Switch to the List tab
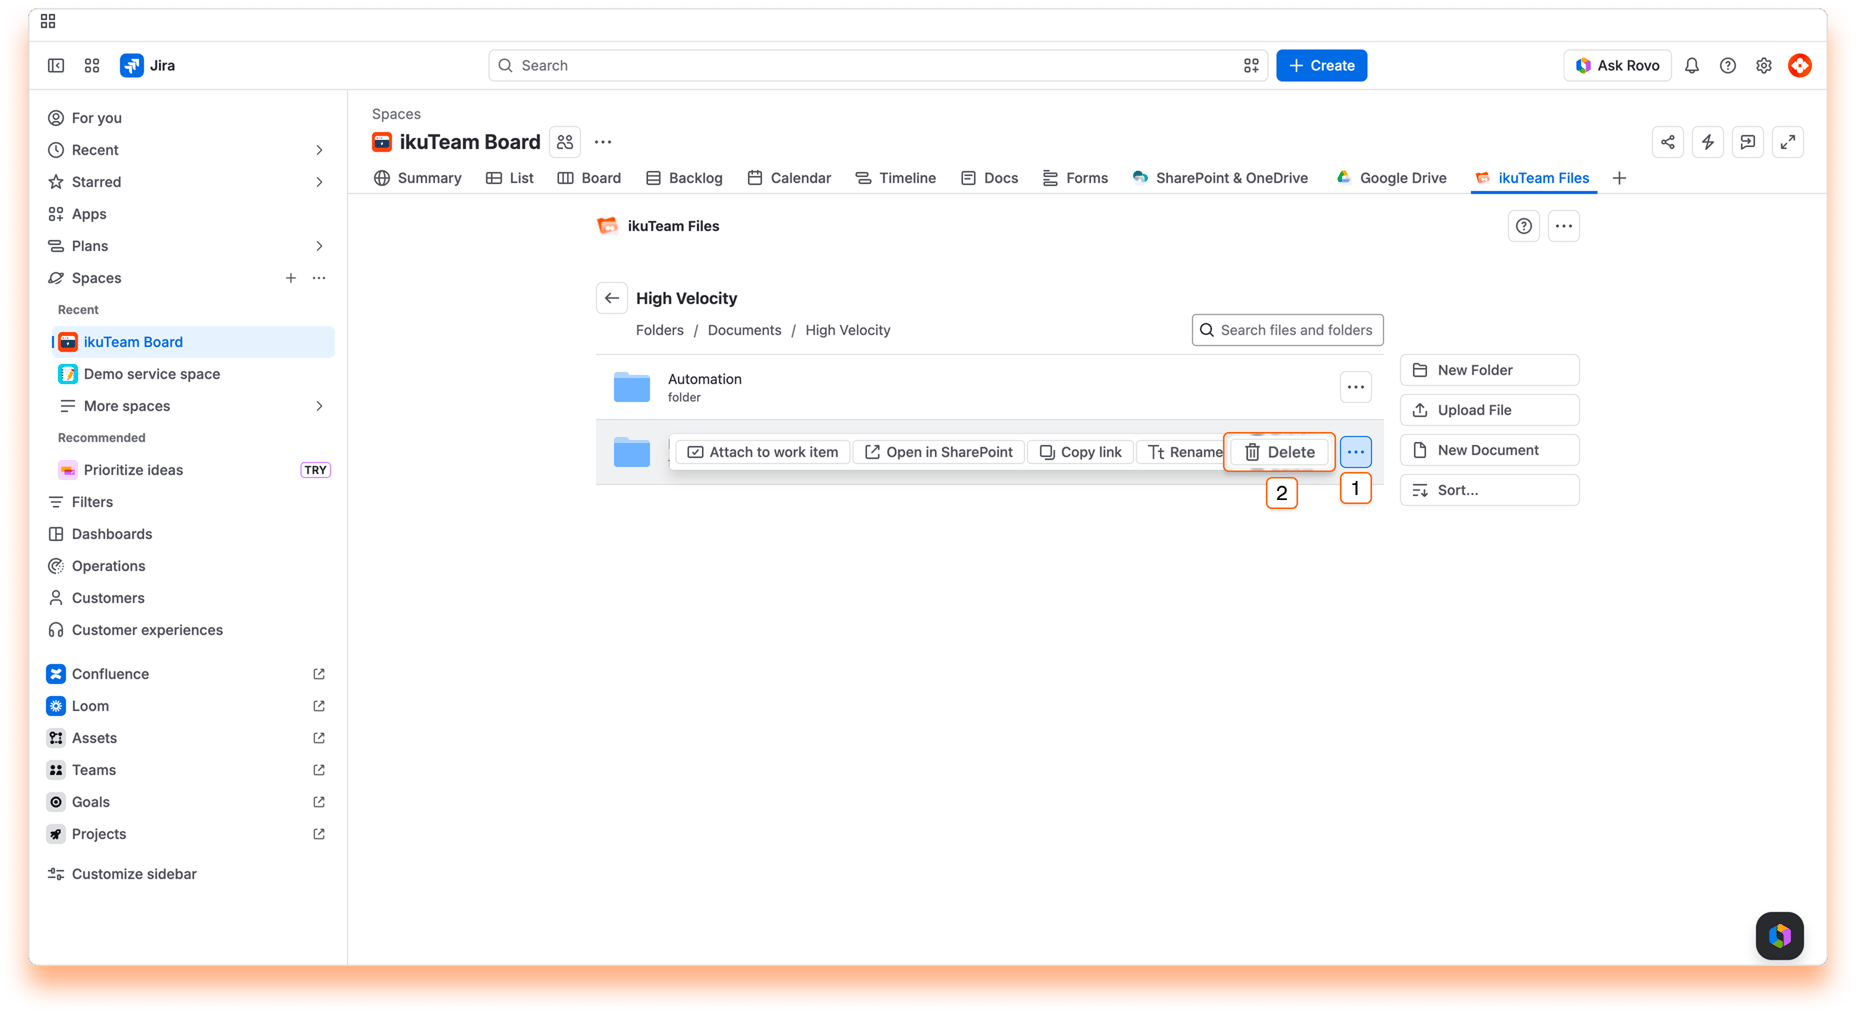The image size is (1856, 1014). click(510, 178)
